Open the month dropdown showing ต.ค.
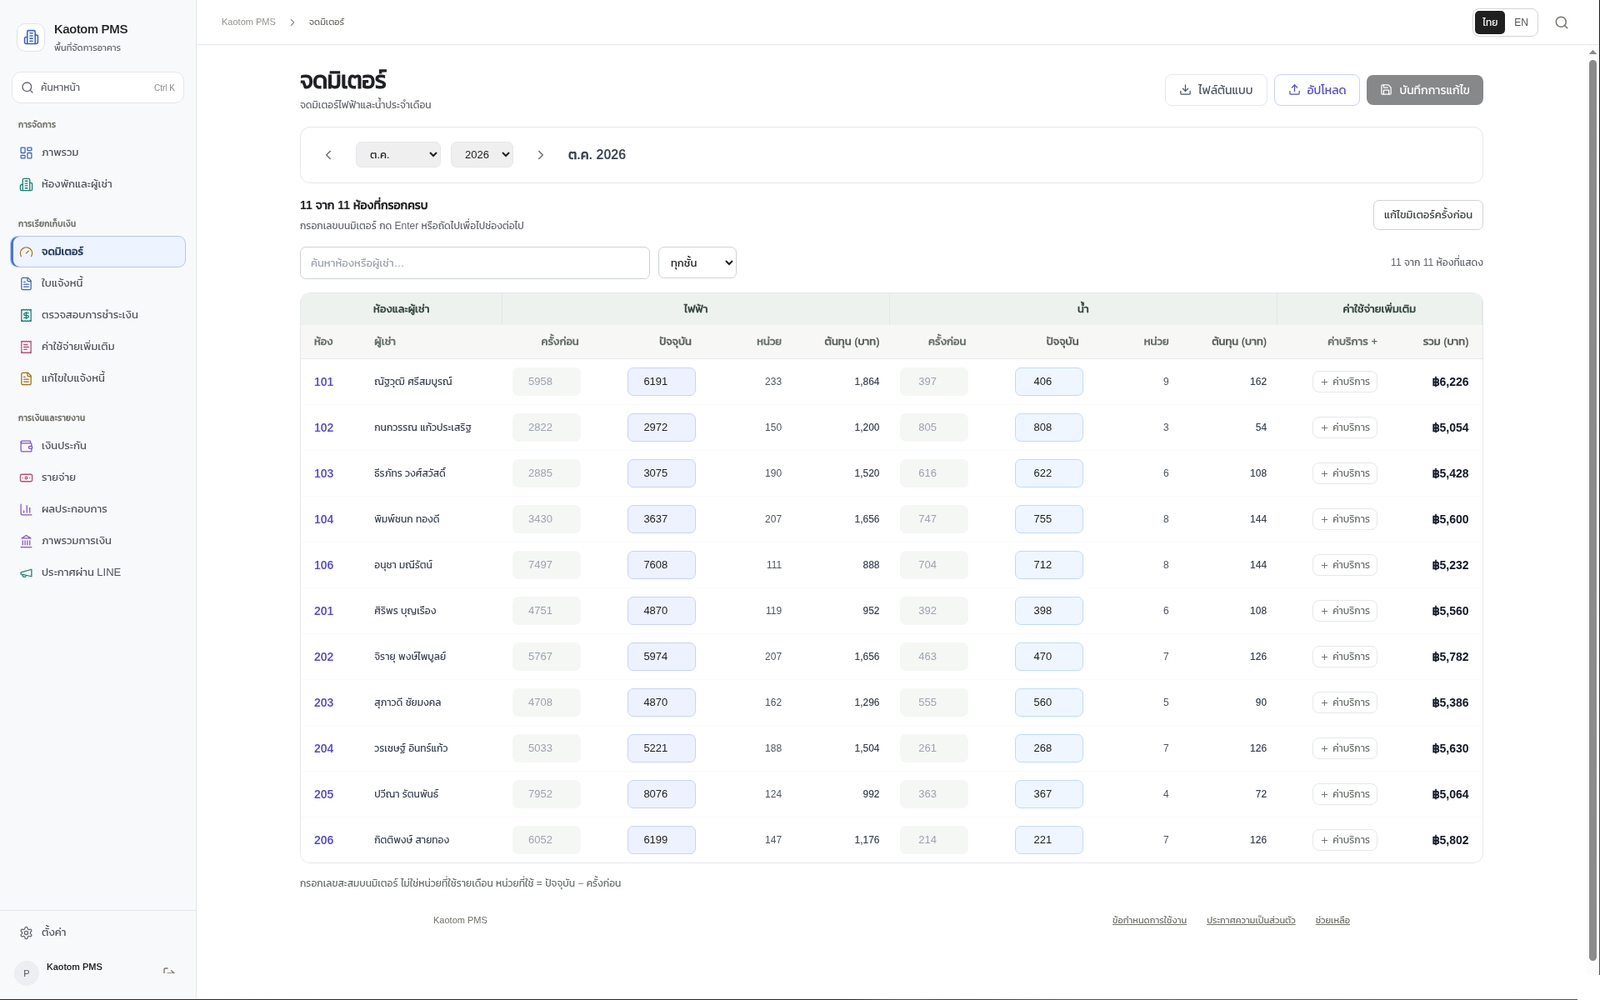The image size is (1600, 1000). (x=398, y=155)
